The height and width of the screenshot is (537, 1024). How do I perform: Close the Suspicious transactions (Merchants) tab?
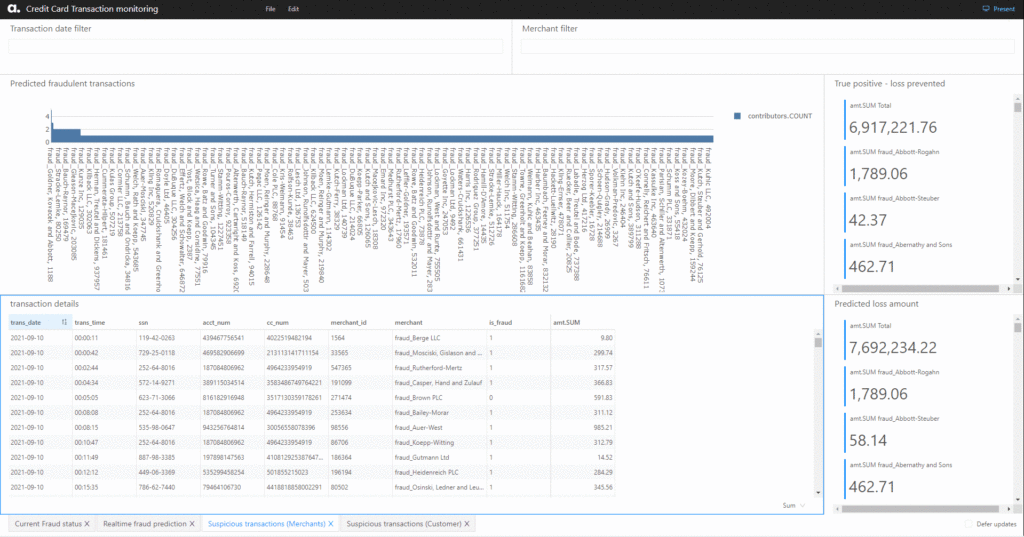coord(331,524)
